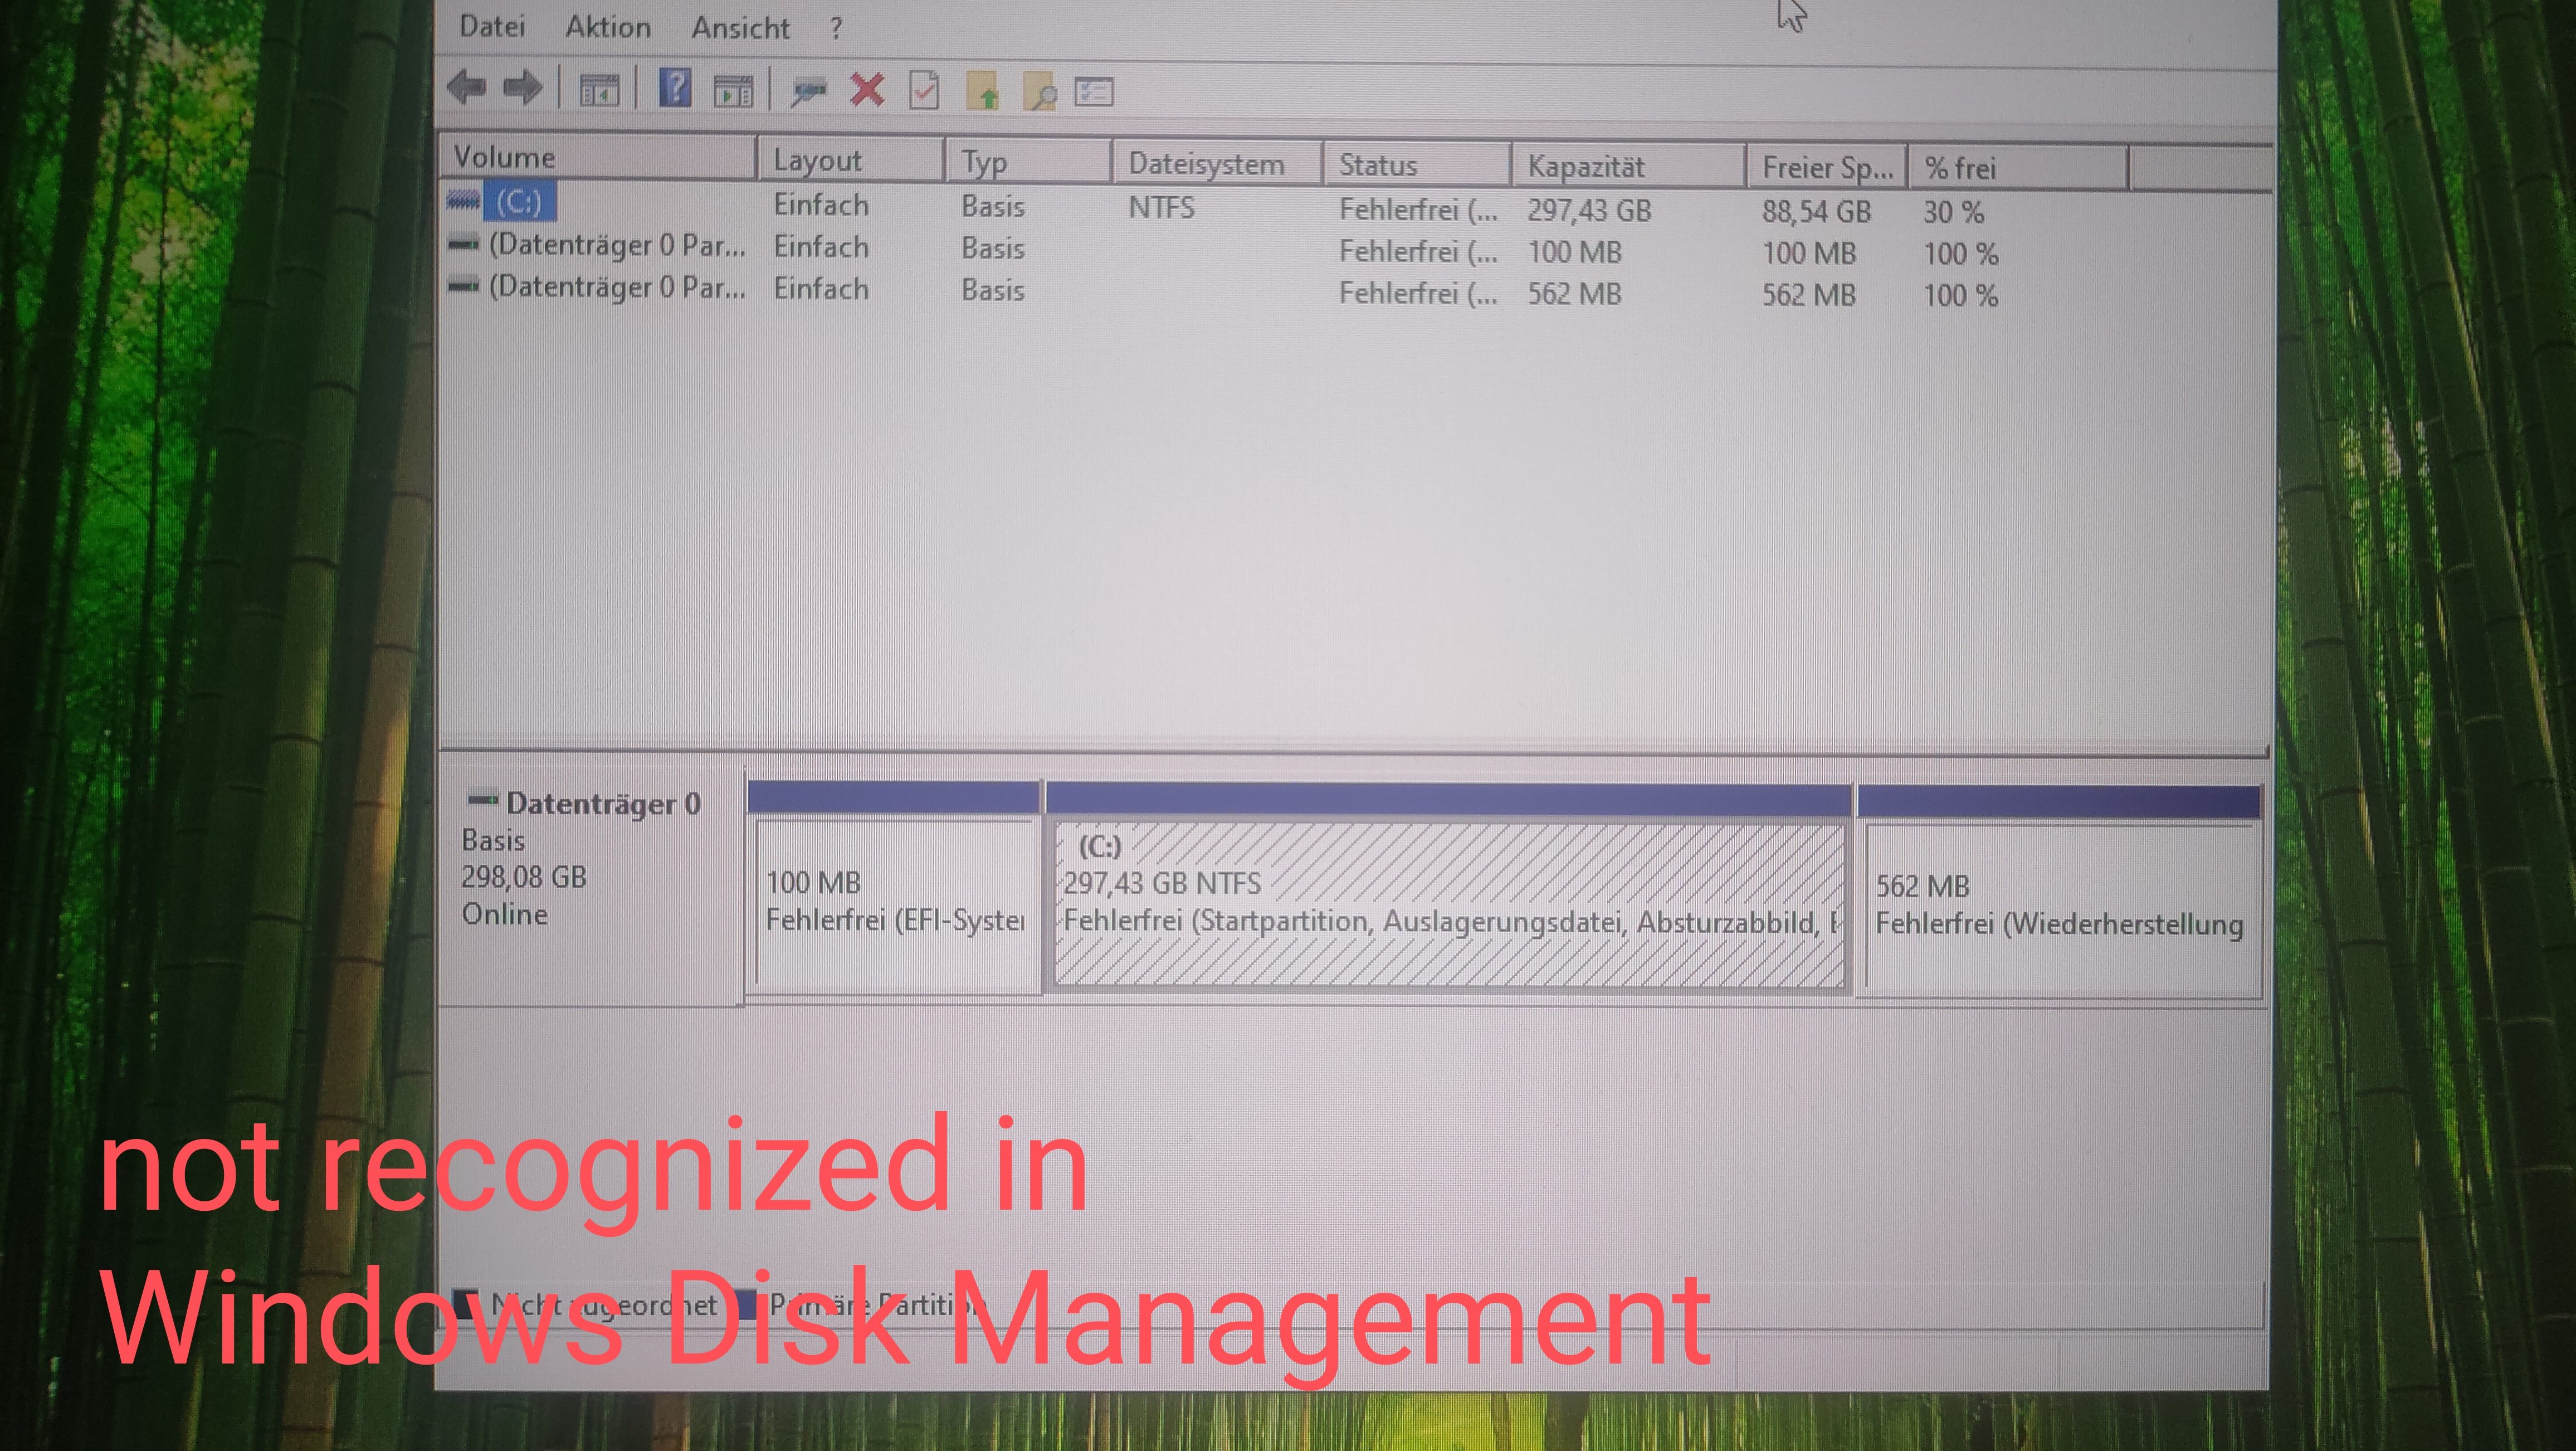
Task: Click the show/hide console tree icon
Action: [599, 92]
